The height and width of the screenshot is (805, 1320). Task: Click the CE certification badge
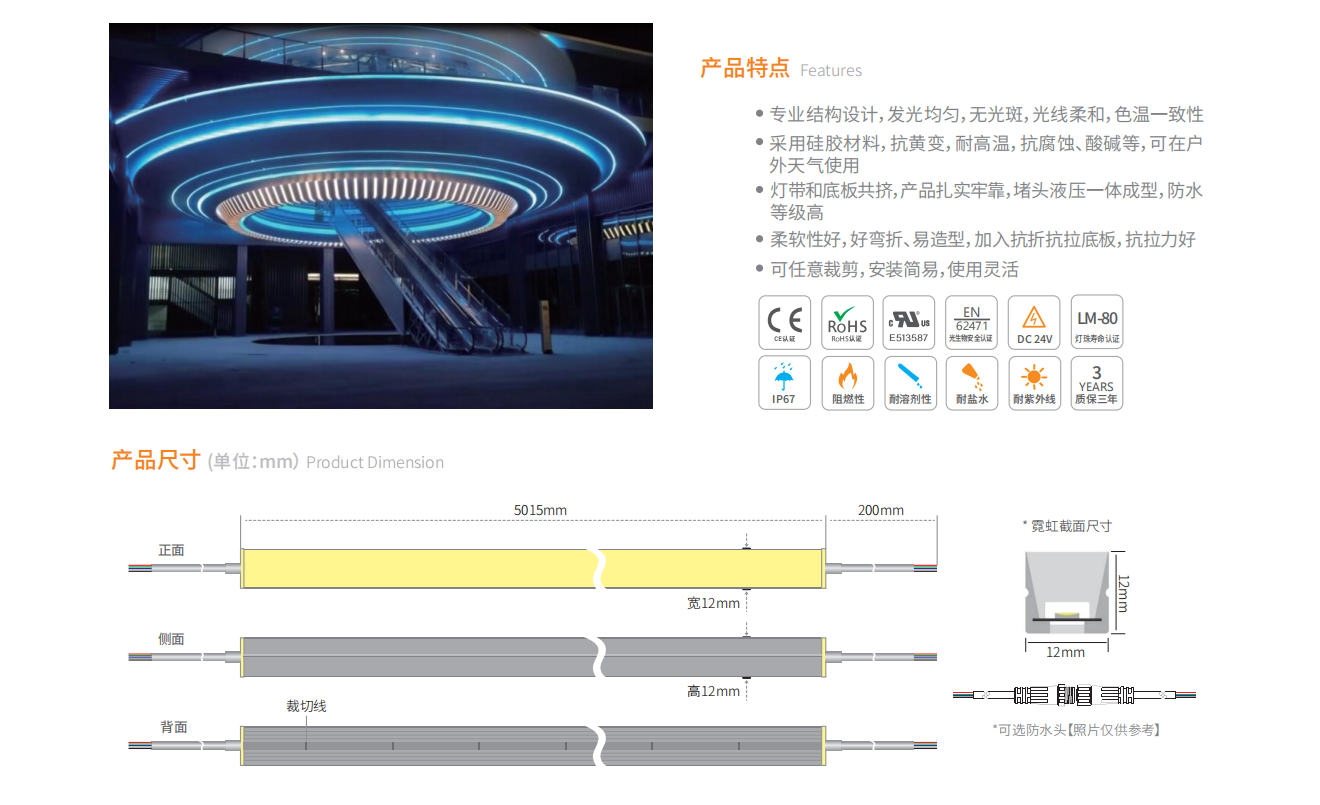785,322
